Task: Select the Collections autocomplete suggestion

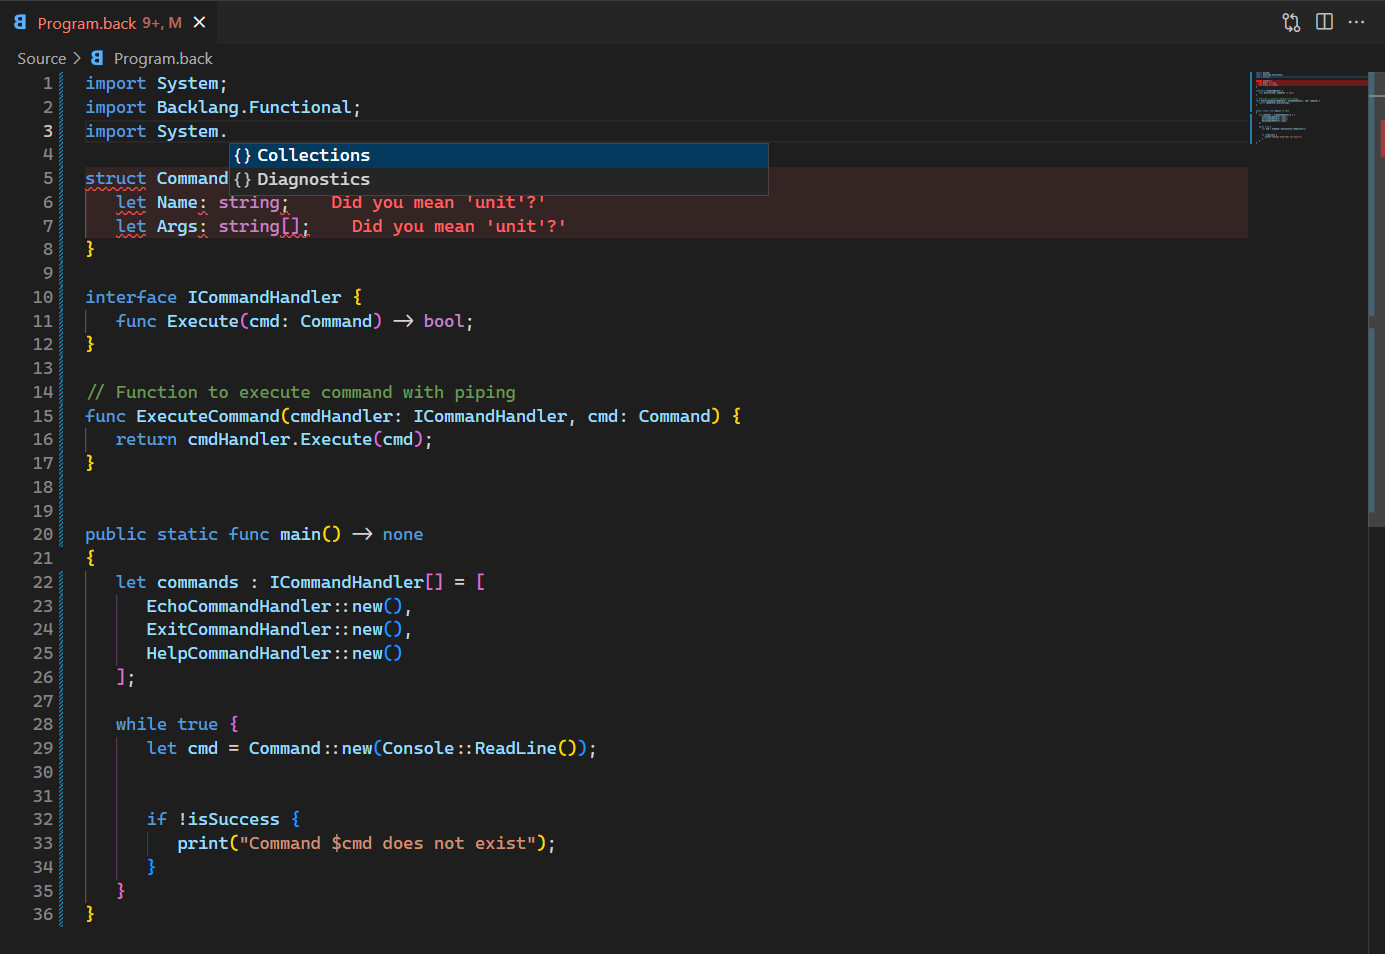Action: pyautogui.click(x=313, y=156)
